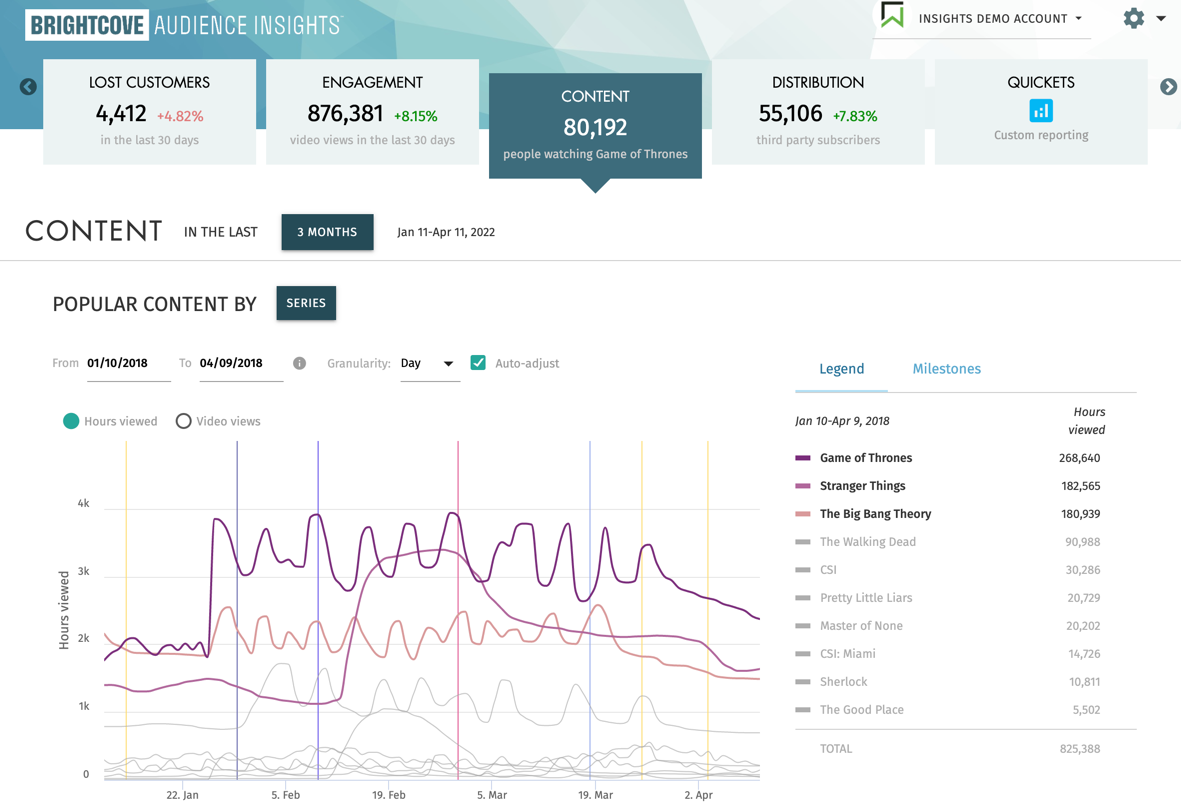This screenshot has height=808, width=1181.
Task: Switch to the Milestones tab
Action: click(946, 369)
